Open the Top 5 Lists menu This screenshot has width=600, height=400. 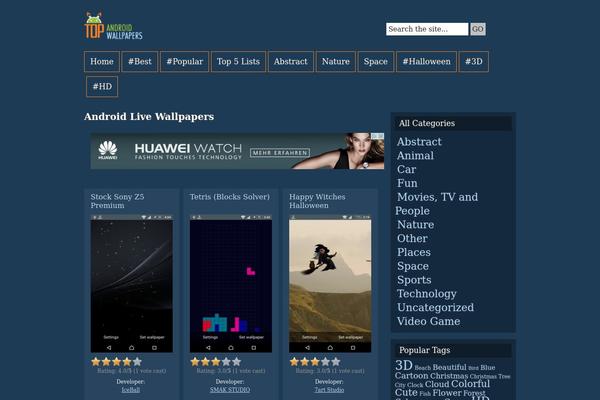(238, 62)
